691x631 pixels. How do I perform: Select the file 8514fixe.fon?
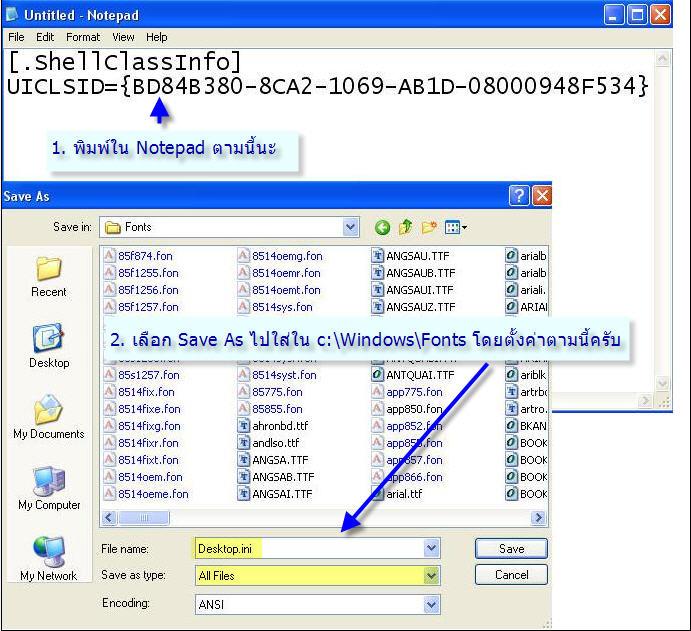point(142,409)
